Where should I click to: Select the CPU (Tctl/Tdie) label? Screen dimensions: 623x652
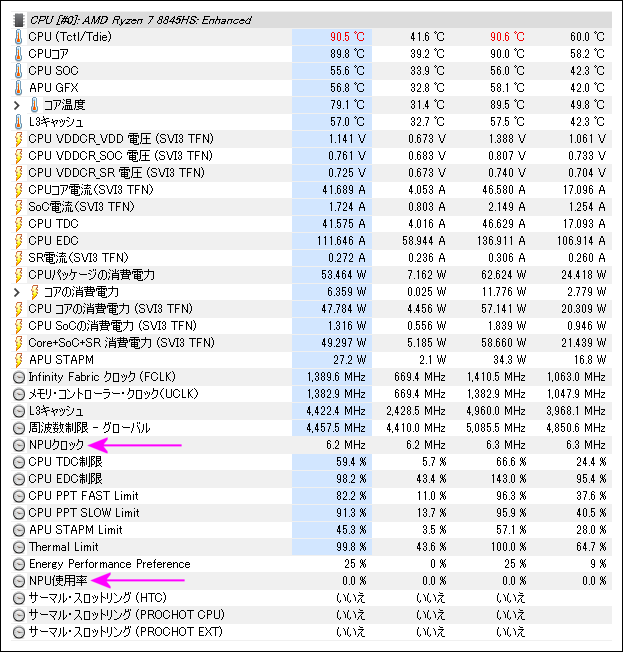point(70,37)
